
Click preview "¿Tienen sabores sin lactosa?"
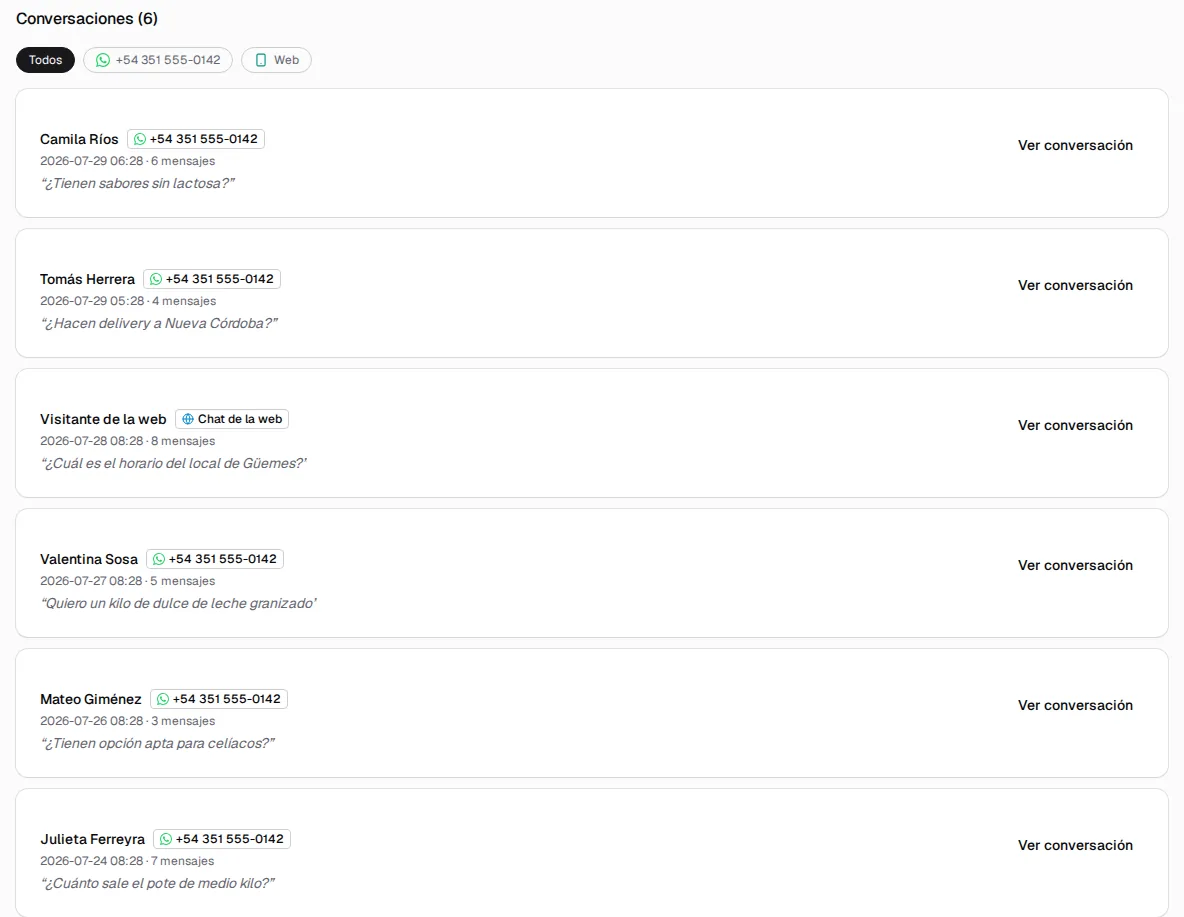click(137, 184)
